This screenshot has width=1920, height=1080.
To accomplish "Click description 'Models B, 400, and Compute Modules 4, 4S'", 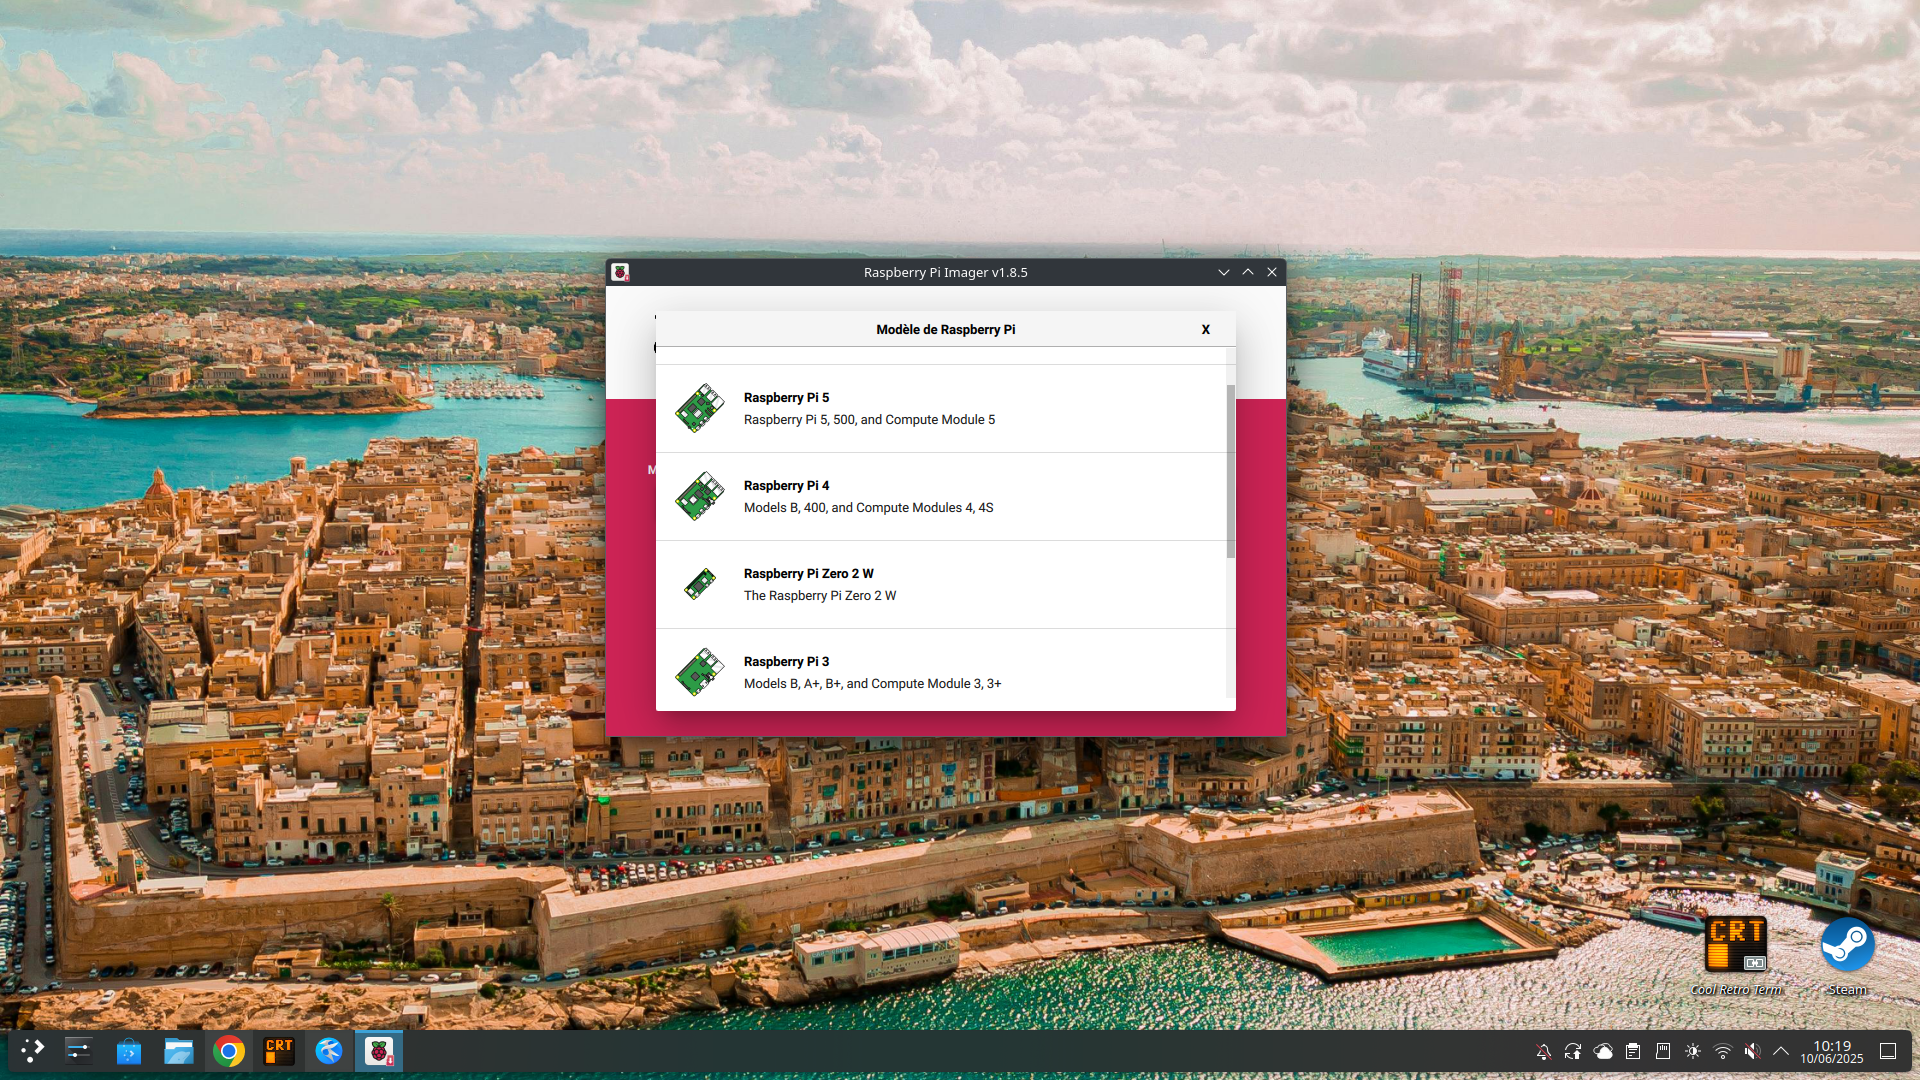I will (x=868, y=508).
